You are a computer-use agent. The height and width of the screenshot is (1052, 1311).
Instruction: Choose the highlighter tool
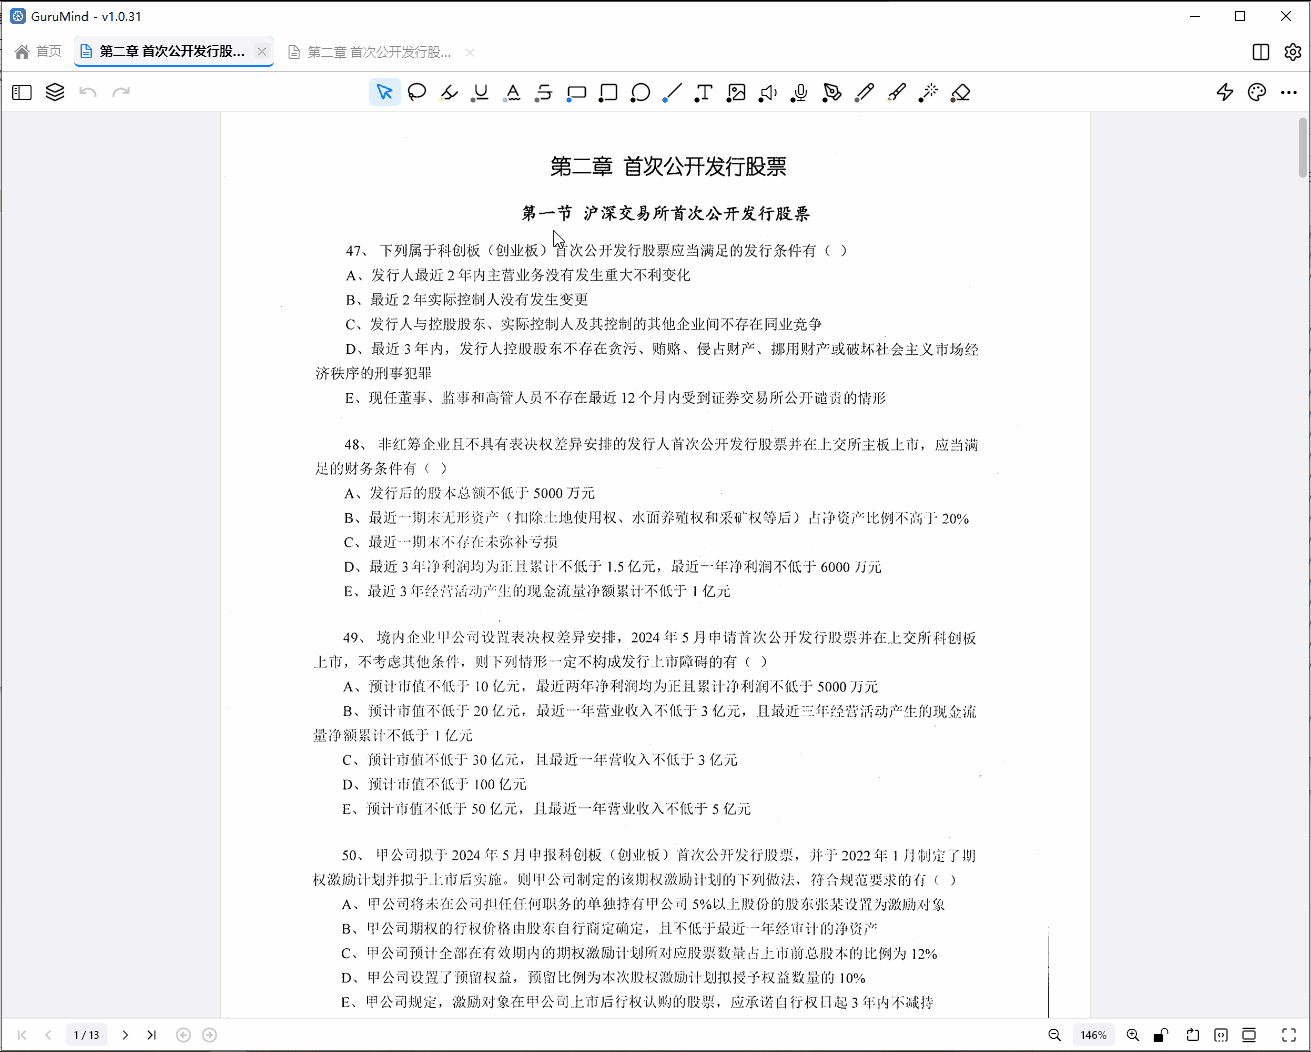click(x=449, y=92)
